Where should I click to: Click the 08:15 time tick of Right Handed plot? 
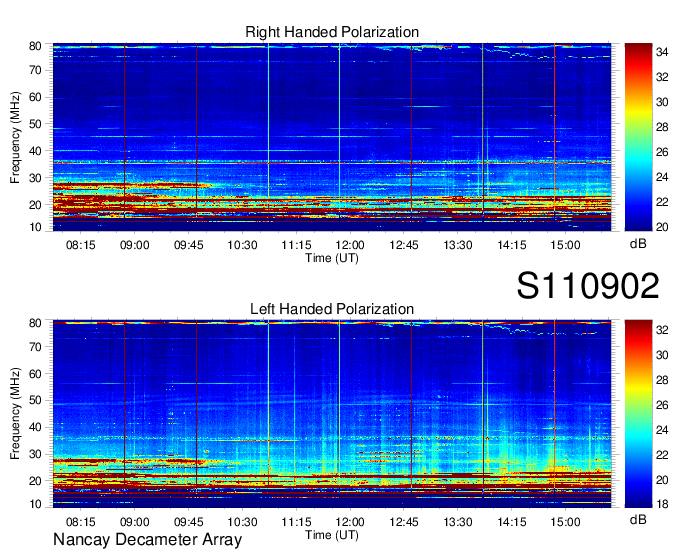81,245
